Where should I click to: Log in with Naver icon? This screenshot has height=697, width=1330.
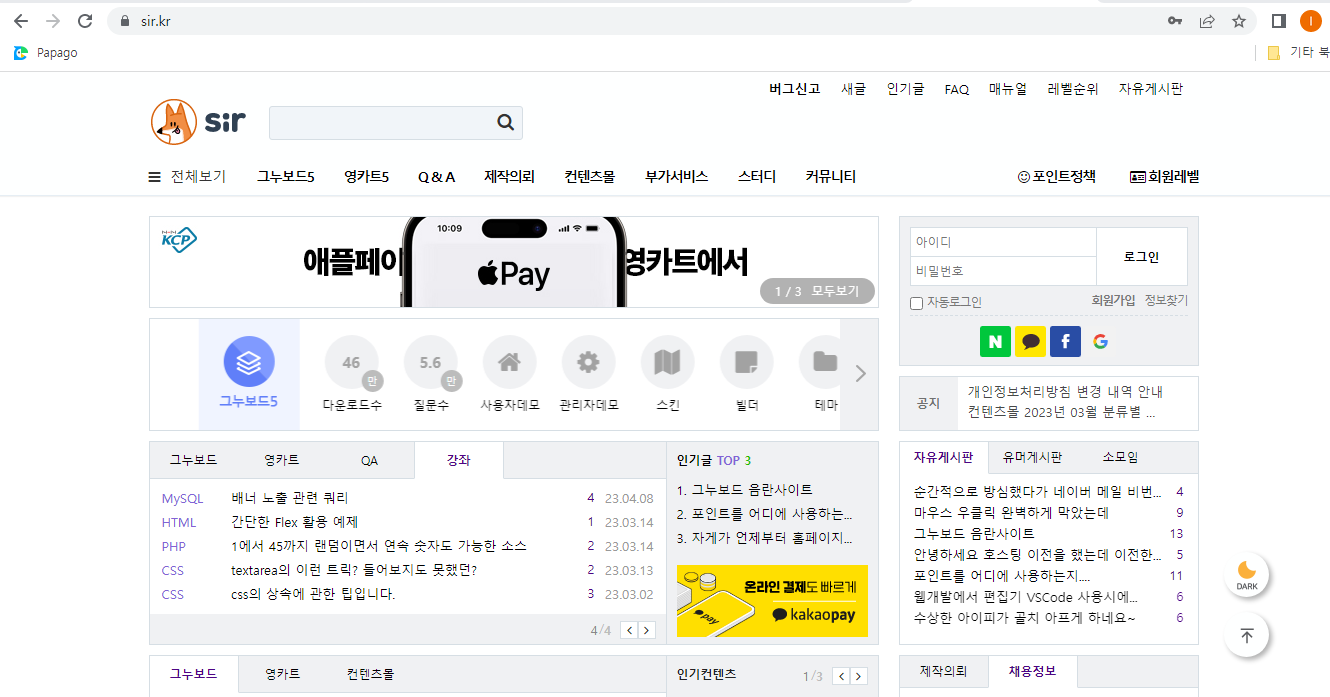(x=995, y=341)
